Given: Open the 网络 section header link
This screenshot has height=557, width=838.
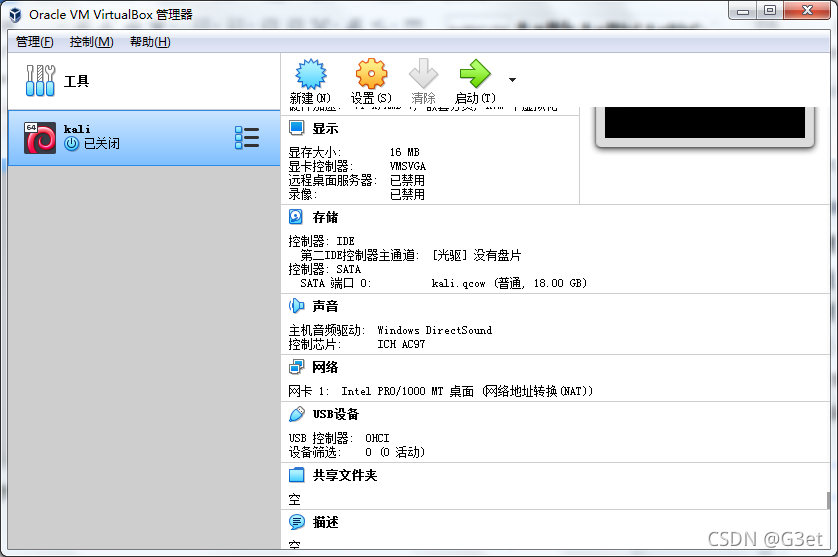Looking at the screenshot, I should tap(325, 367).
